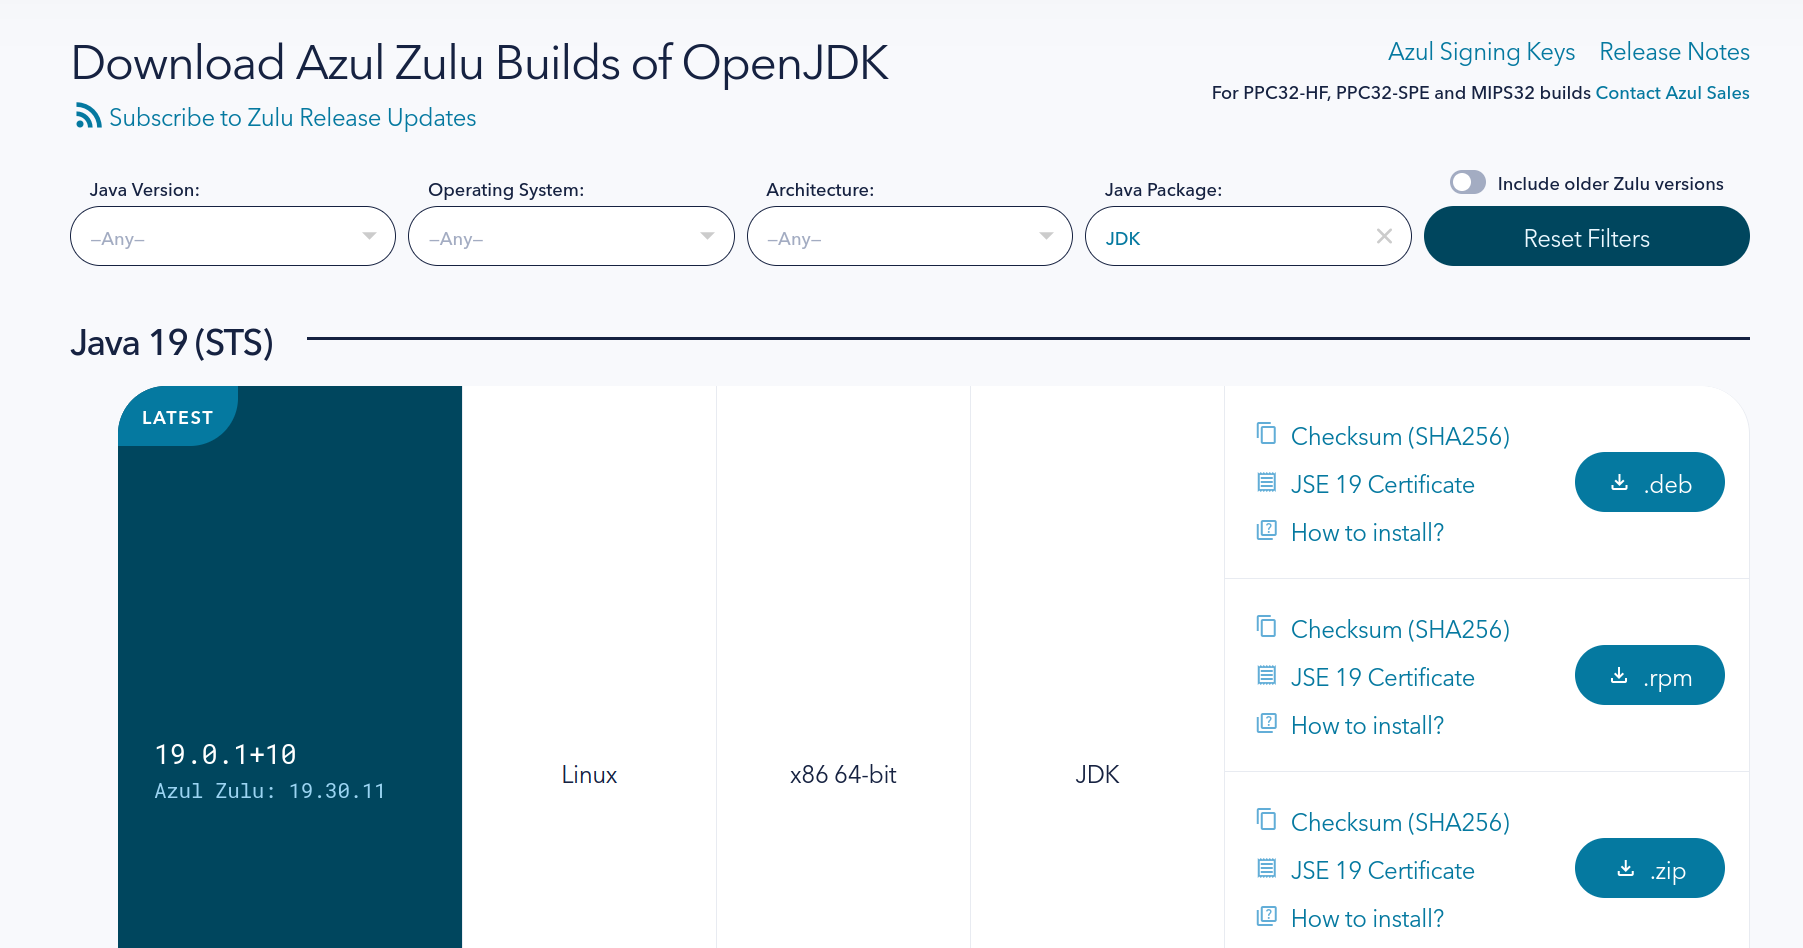Click the certificate icon in the .rpm row
Image resolution: width=1803 pixels, height=948 pixels.
pos(1266,676)
